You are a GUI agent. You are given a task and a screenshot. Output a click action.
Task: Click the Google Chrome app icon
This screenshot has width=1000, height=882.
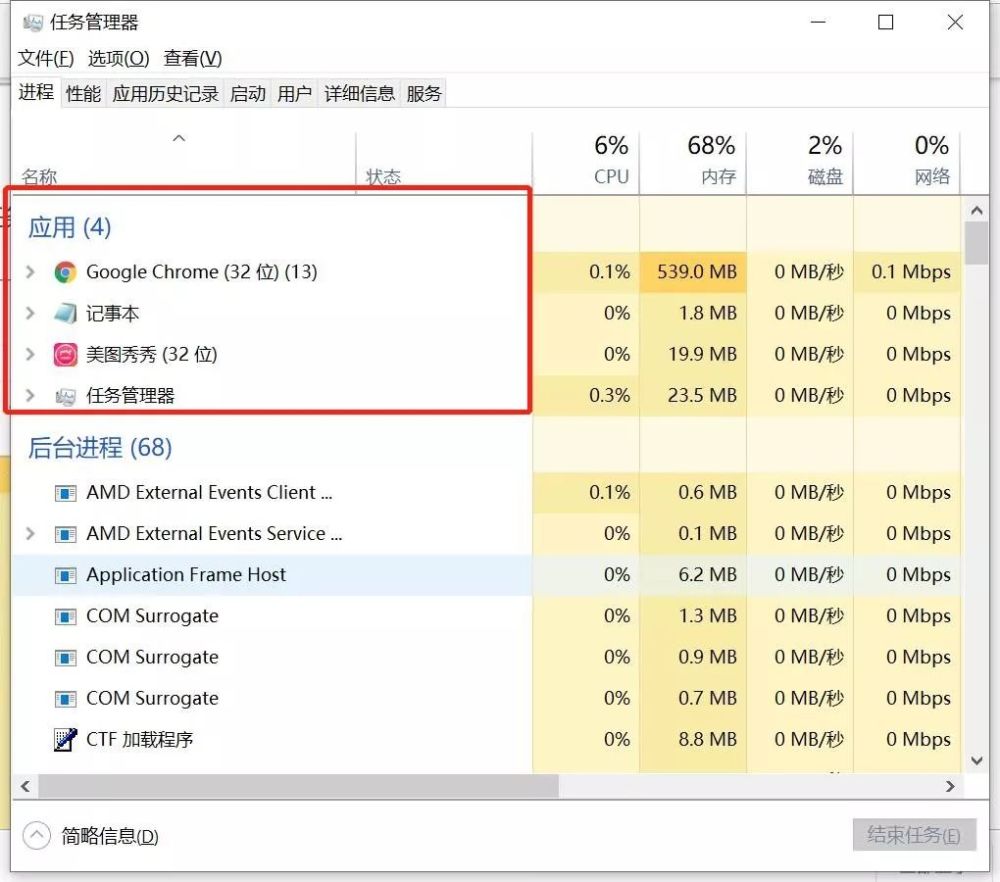coord(65,272)
